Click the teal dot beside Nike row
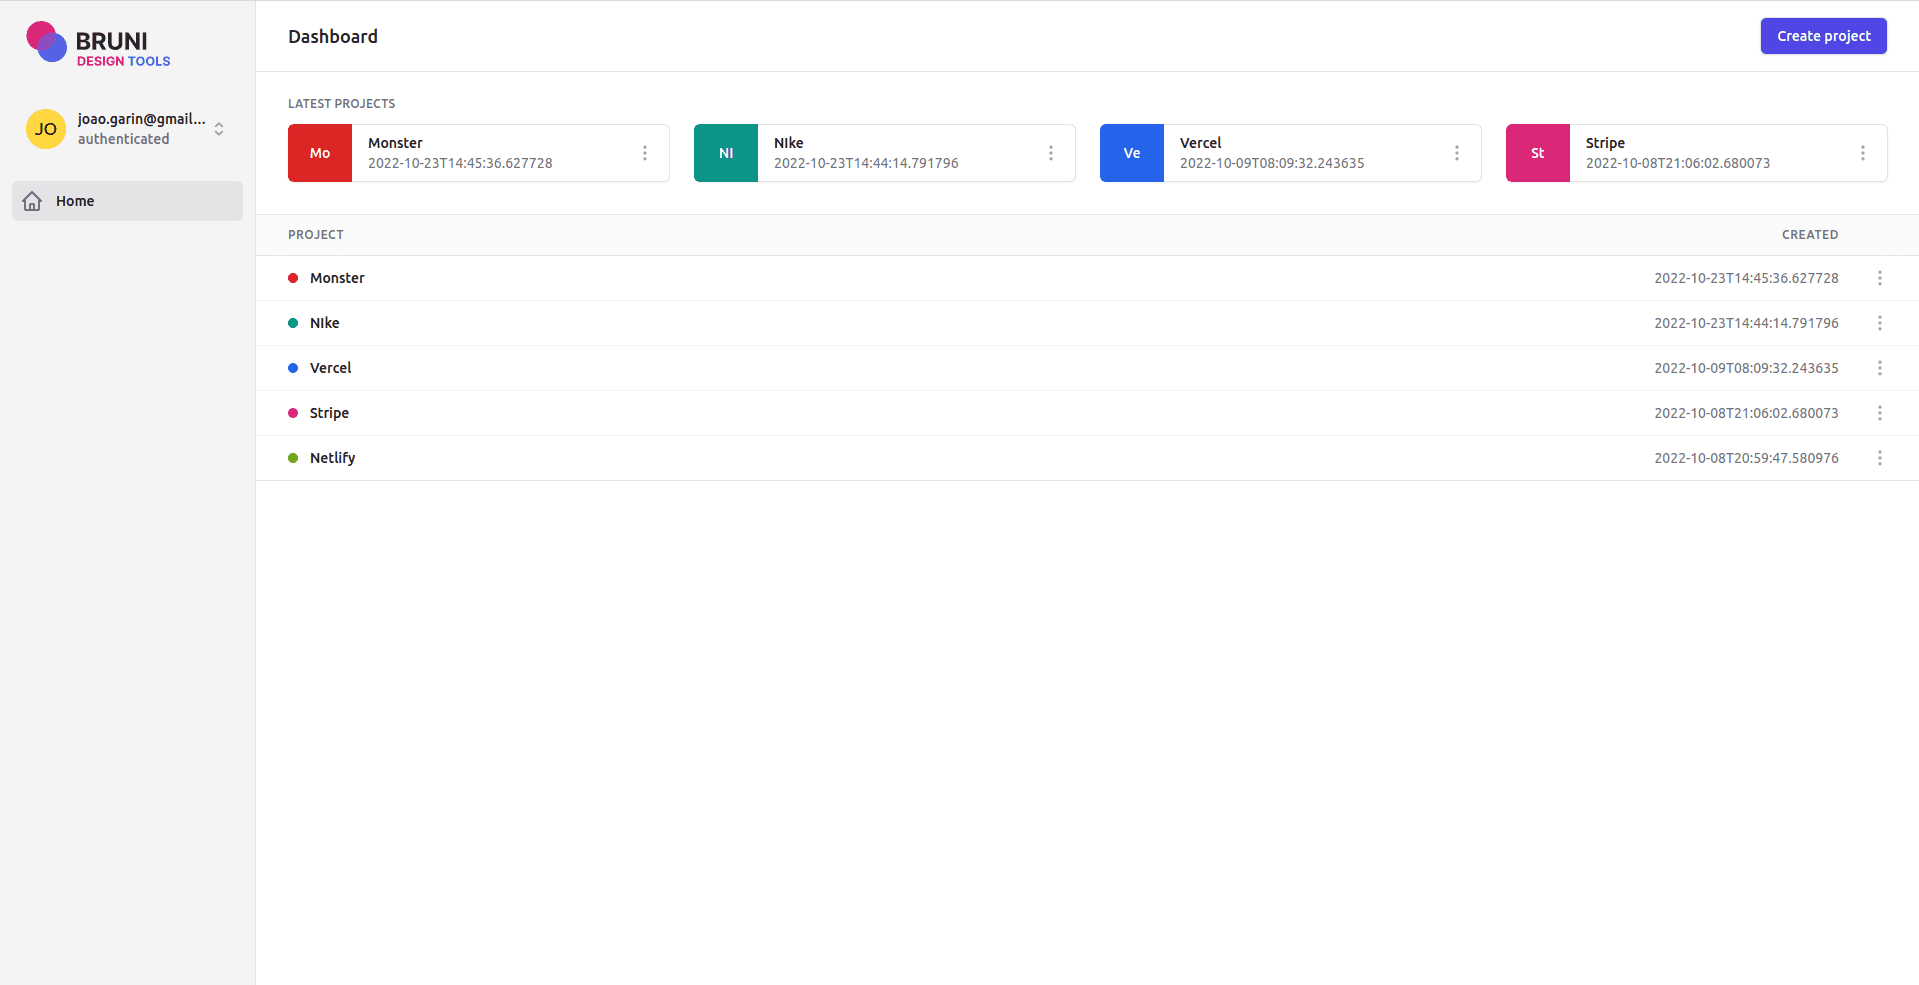 (x=293, y=323)
